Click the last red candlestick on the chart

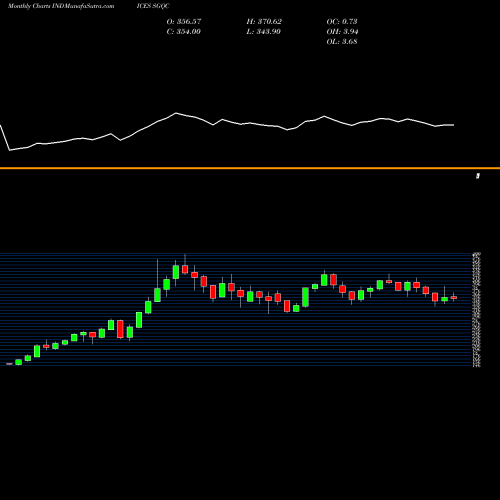pos(454,297)
